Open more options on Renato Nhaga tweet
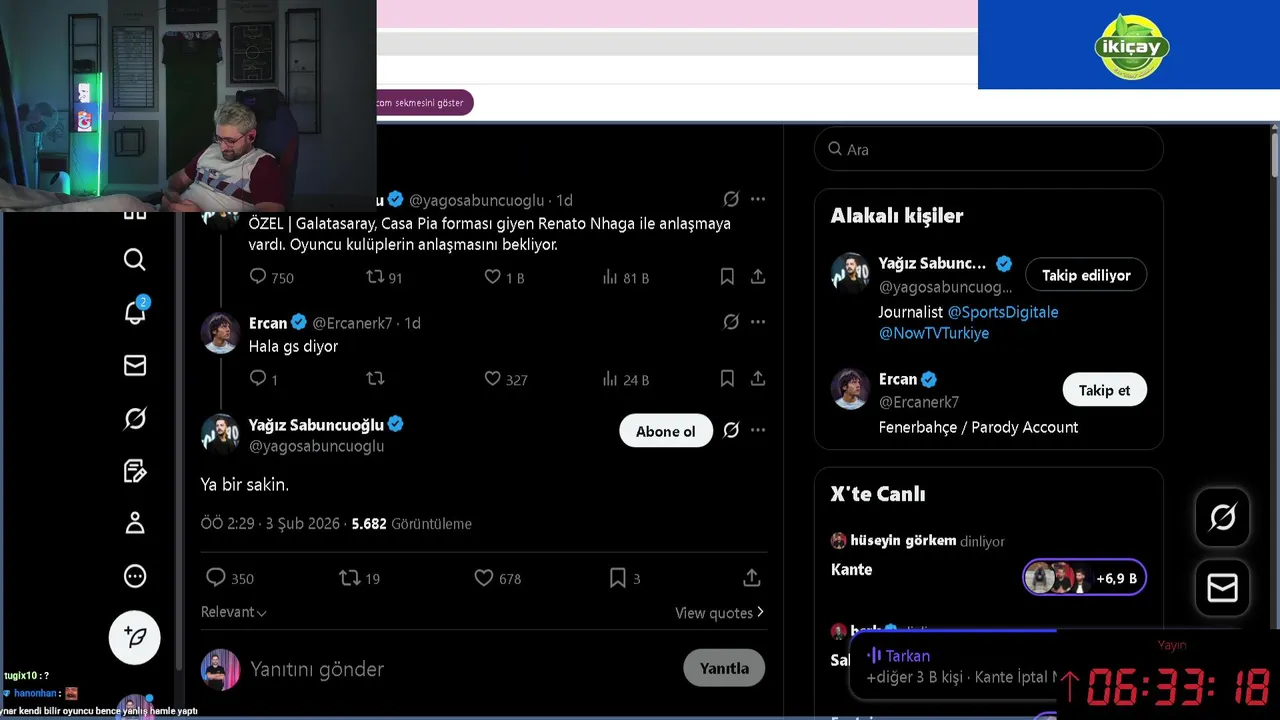 [x=758, y=199]
